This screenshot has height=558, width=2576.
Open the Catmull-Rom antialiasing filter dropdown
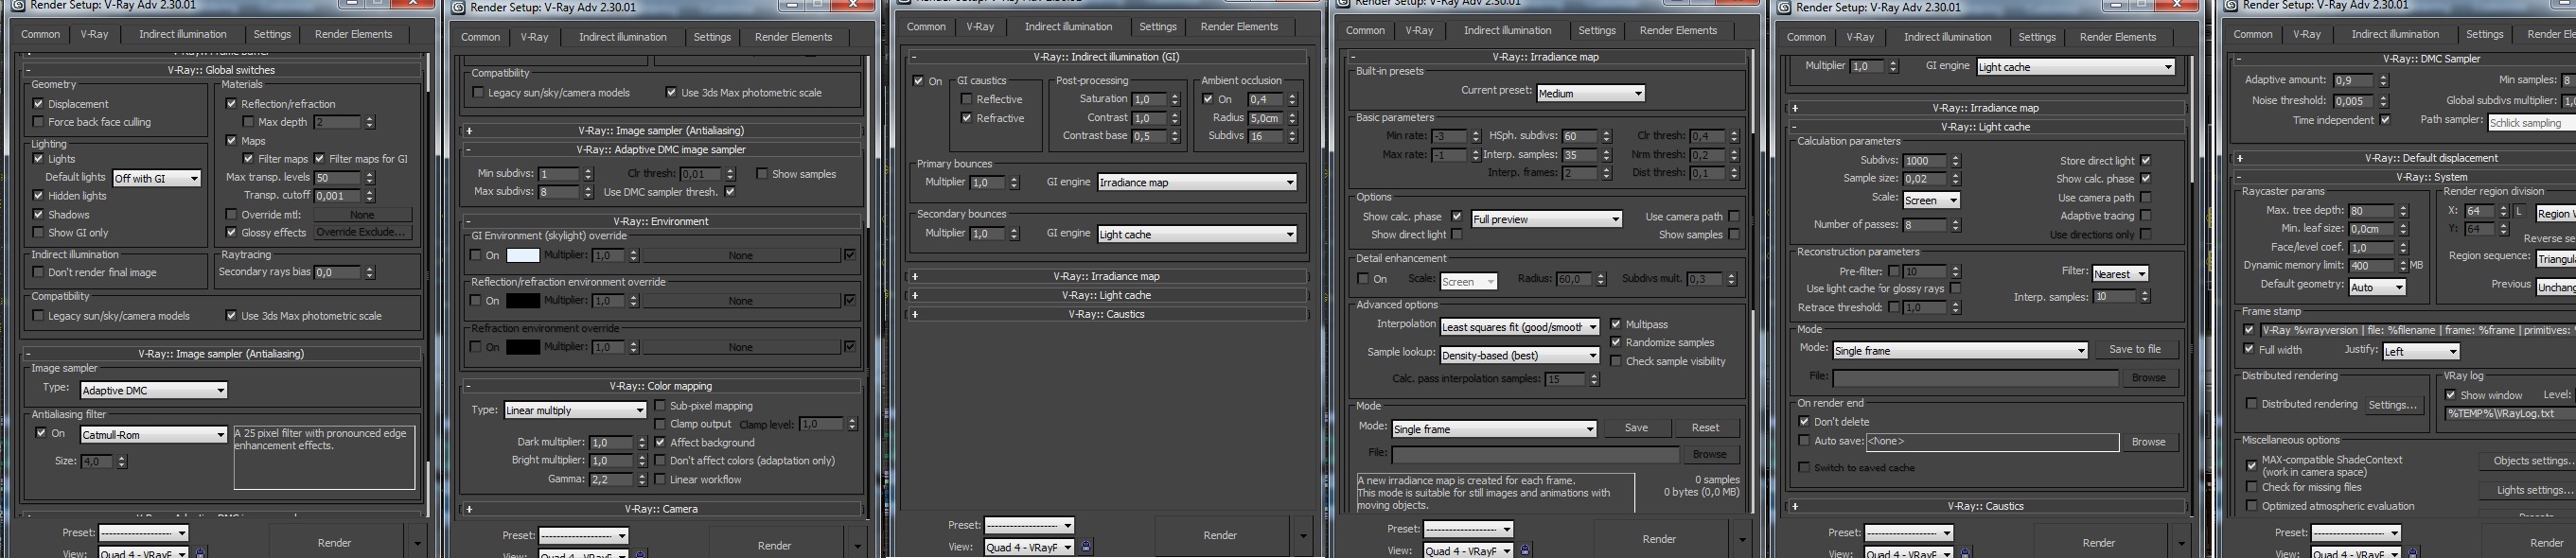[153, 435]
